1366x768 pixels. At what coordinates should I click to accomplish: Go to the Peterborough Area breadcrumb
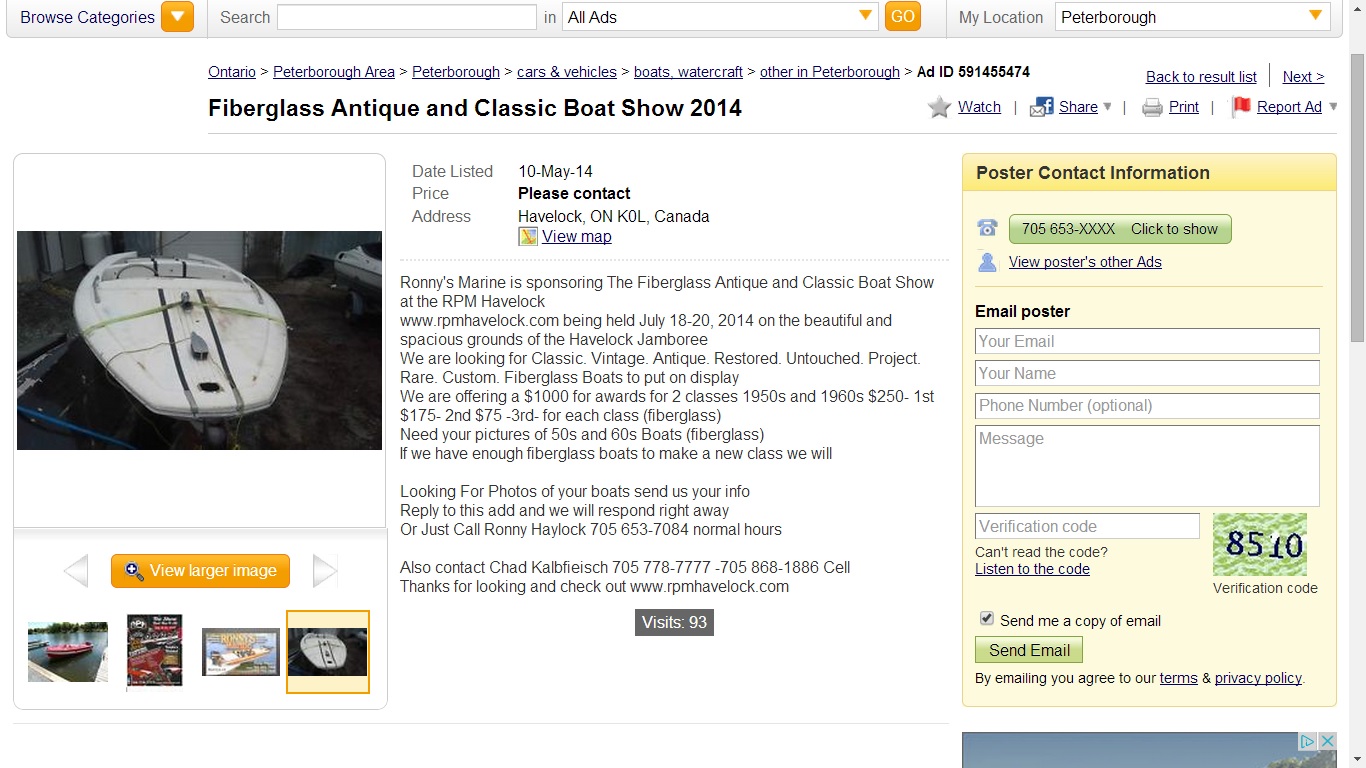click(334, 72)
